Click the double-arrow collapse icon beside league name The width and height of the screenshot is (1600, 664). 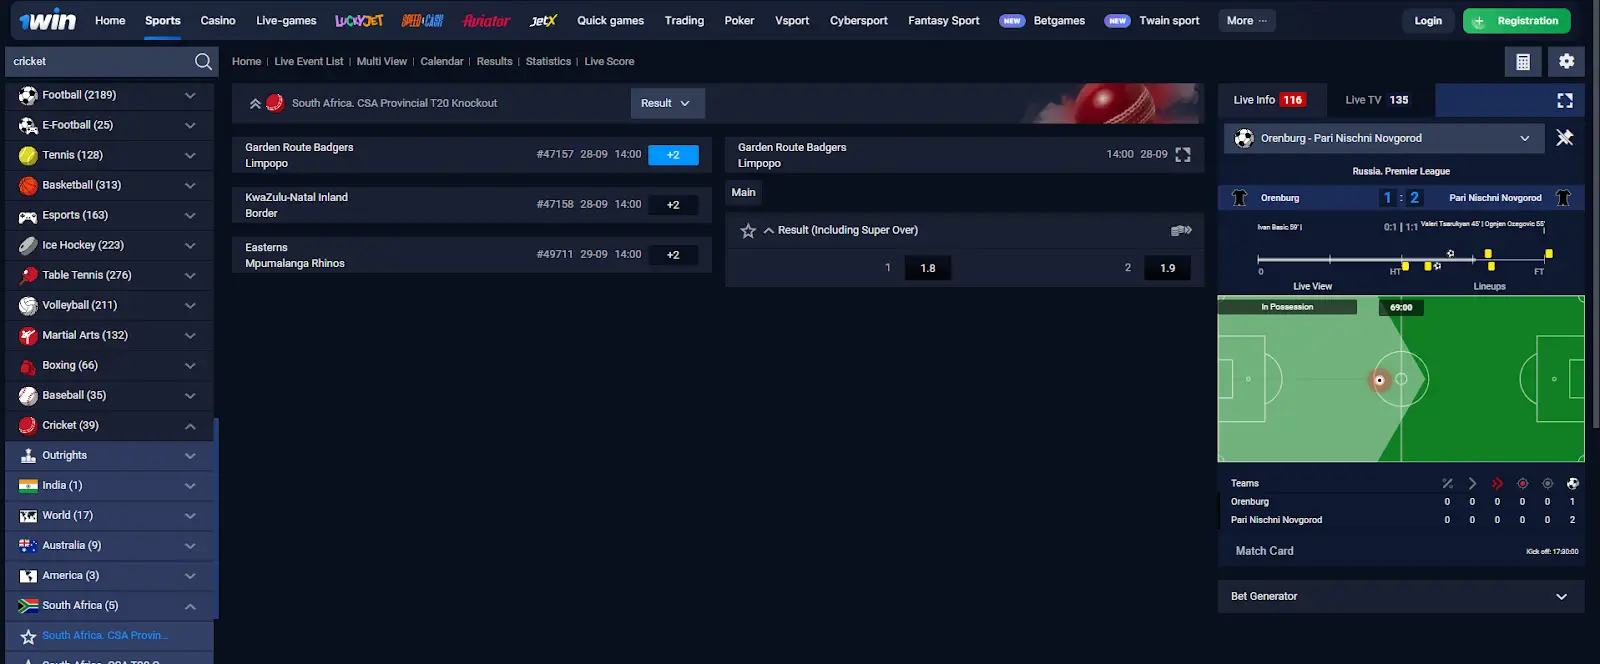pyautogui.click(x=255, y=103)
